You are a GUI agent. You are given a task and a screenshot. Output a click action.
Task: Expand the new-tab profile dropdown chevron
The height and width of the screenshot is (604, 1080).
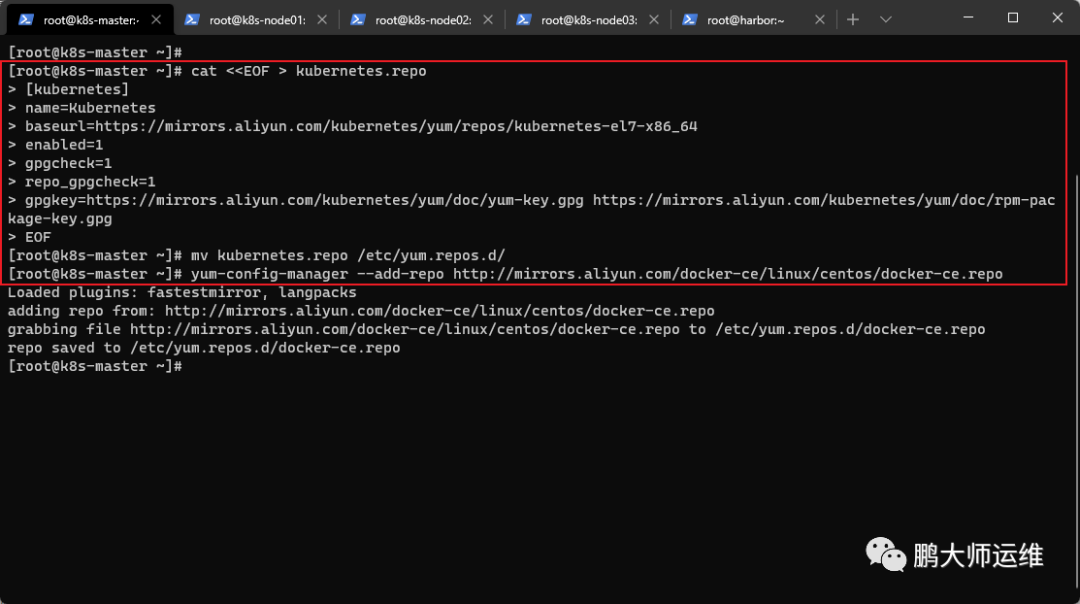pos(886,19)
